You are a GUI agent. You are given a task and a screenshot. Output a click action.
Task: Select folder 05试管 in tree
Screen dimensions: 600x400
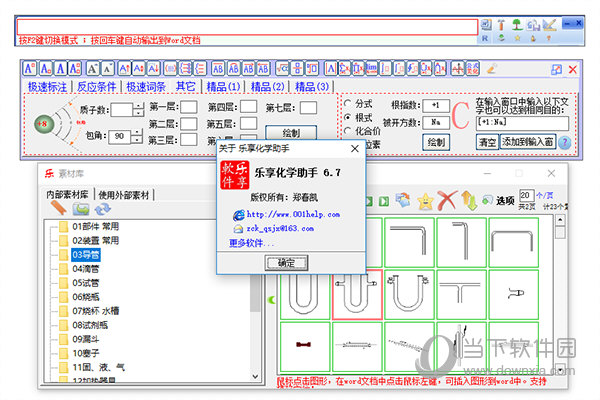click(86, 283)
